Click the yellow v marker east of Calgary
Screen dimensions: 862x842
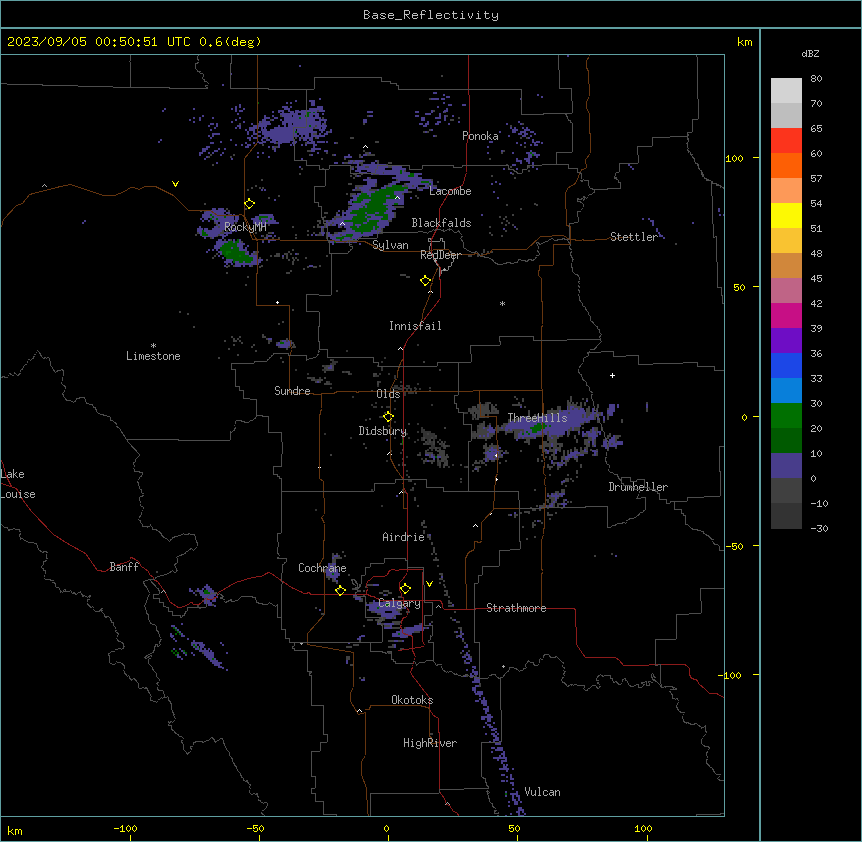pos(429,584)
